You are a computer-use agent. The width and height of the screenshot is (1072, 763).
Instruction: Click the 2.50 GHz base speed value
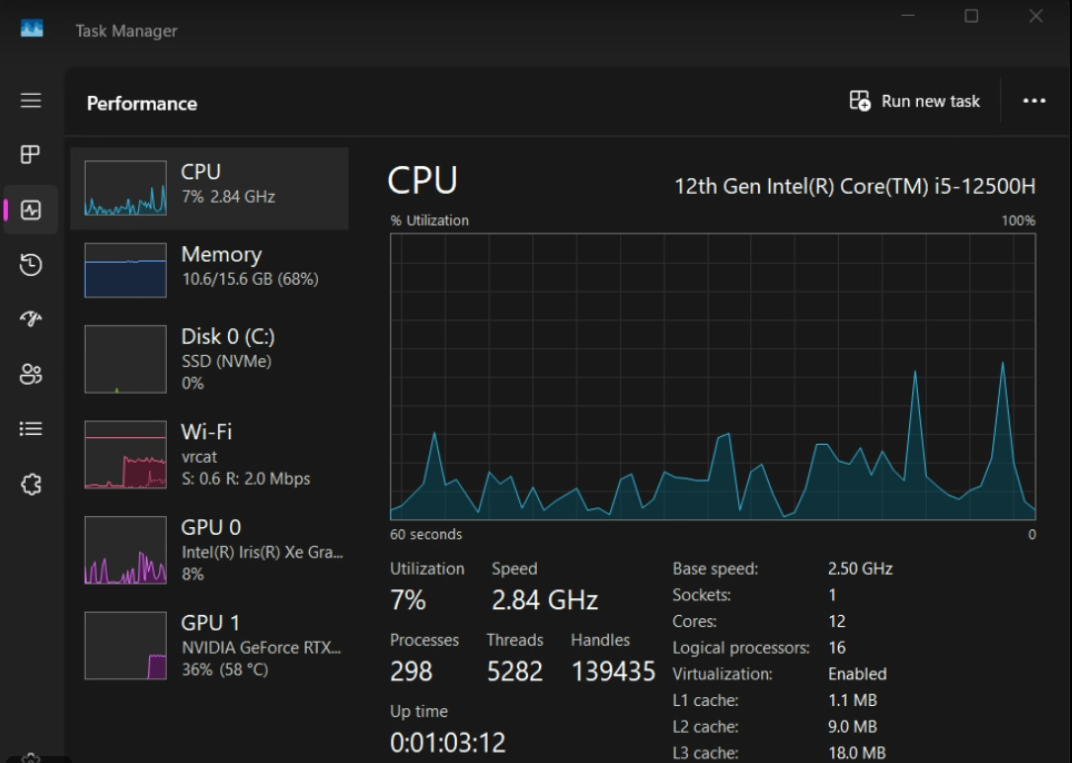(860, 569)
